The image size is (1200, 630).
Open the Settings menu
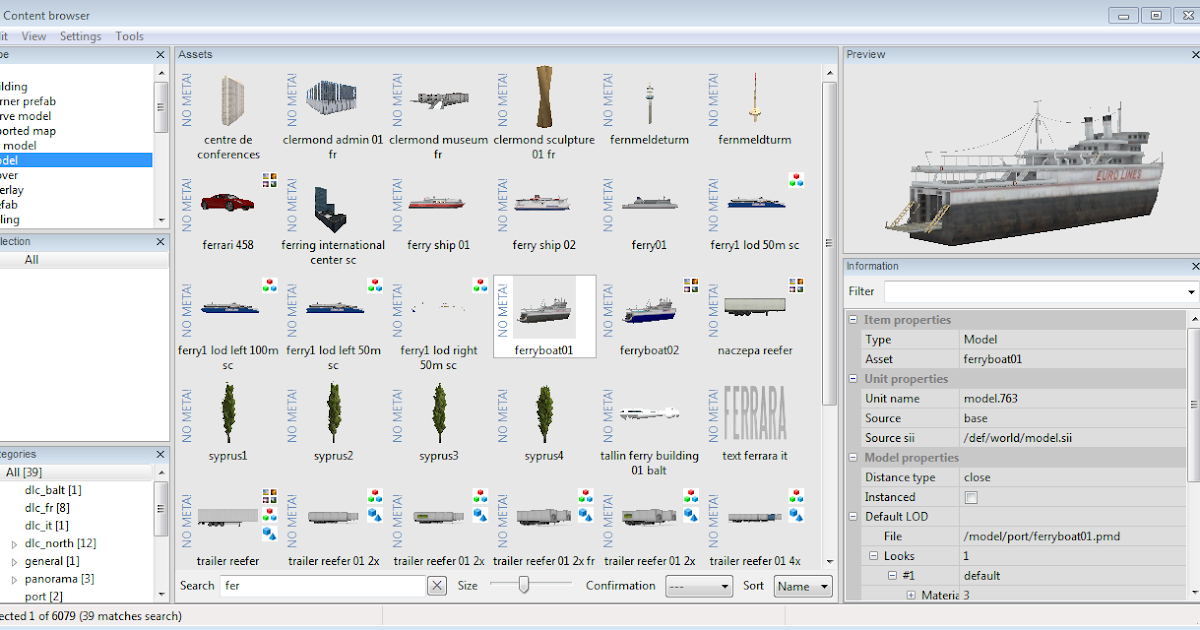[x=80, y=36]
